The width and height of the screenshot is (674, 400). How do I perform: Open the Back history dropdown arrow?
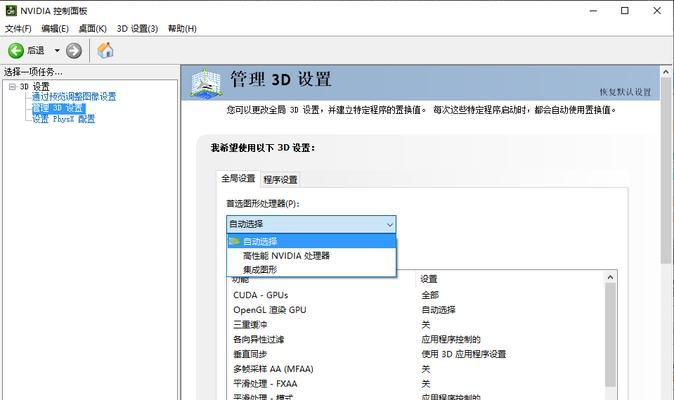pos(57,51)
